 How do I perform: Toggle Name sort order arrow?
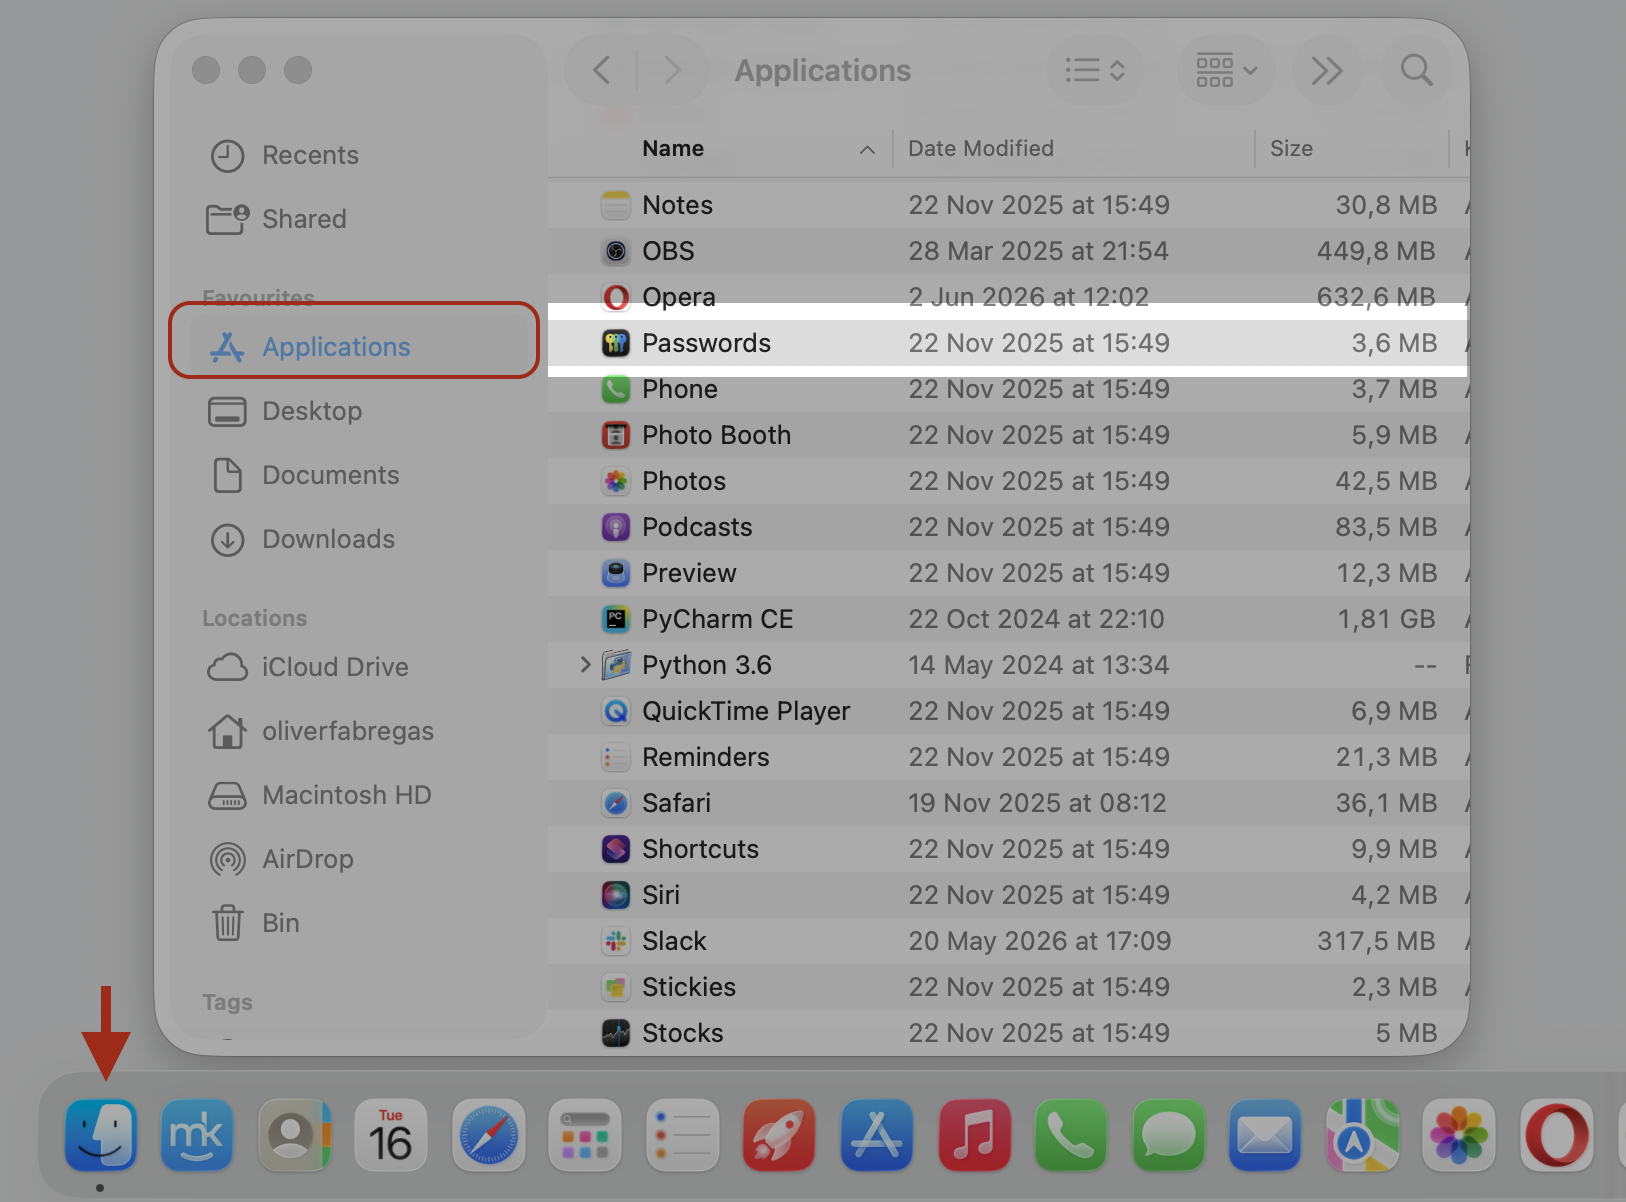(867, 150)
